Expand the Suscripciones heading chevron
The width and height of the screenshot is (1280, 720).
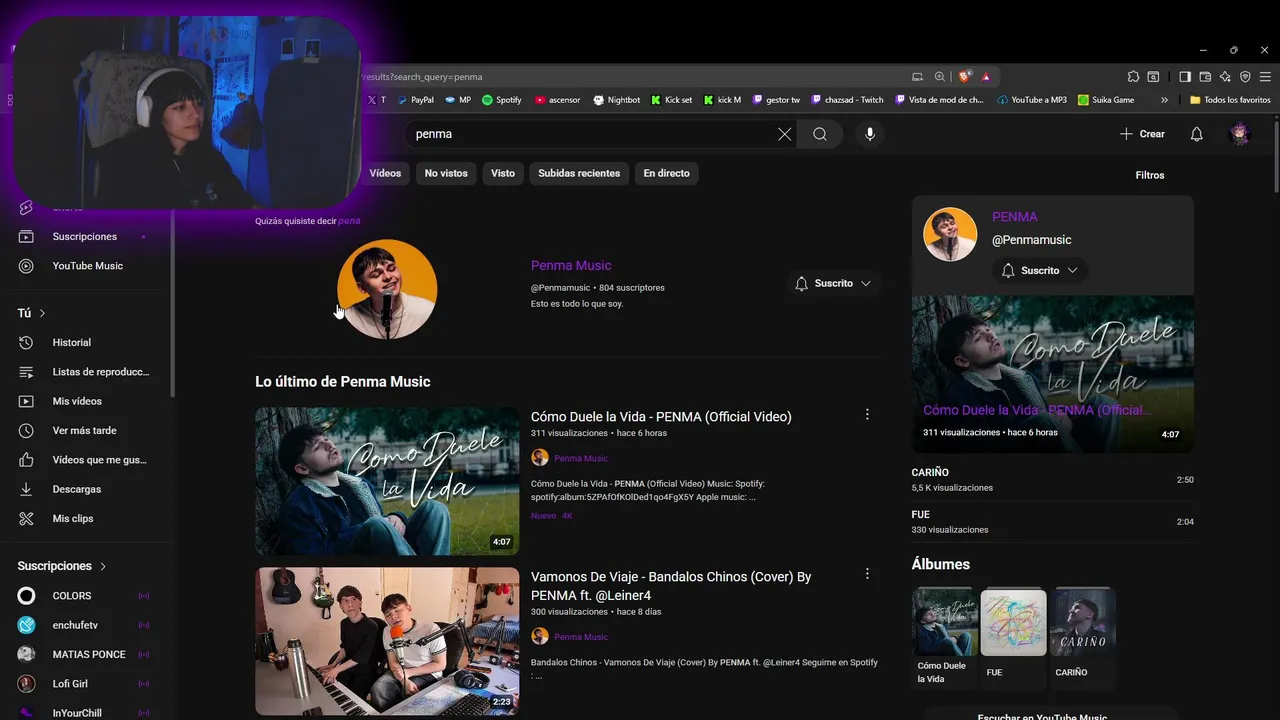[102, 566]
